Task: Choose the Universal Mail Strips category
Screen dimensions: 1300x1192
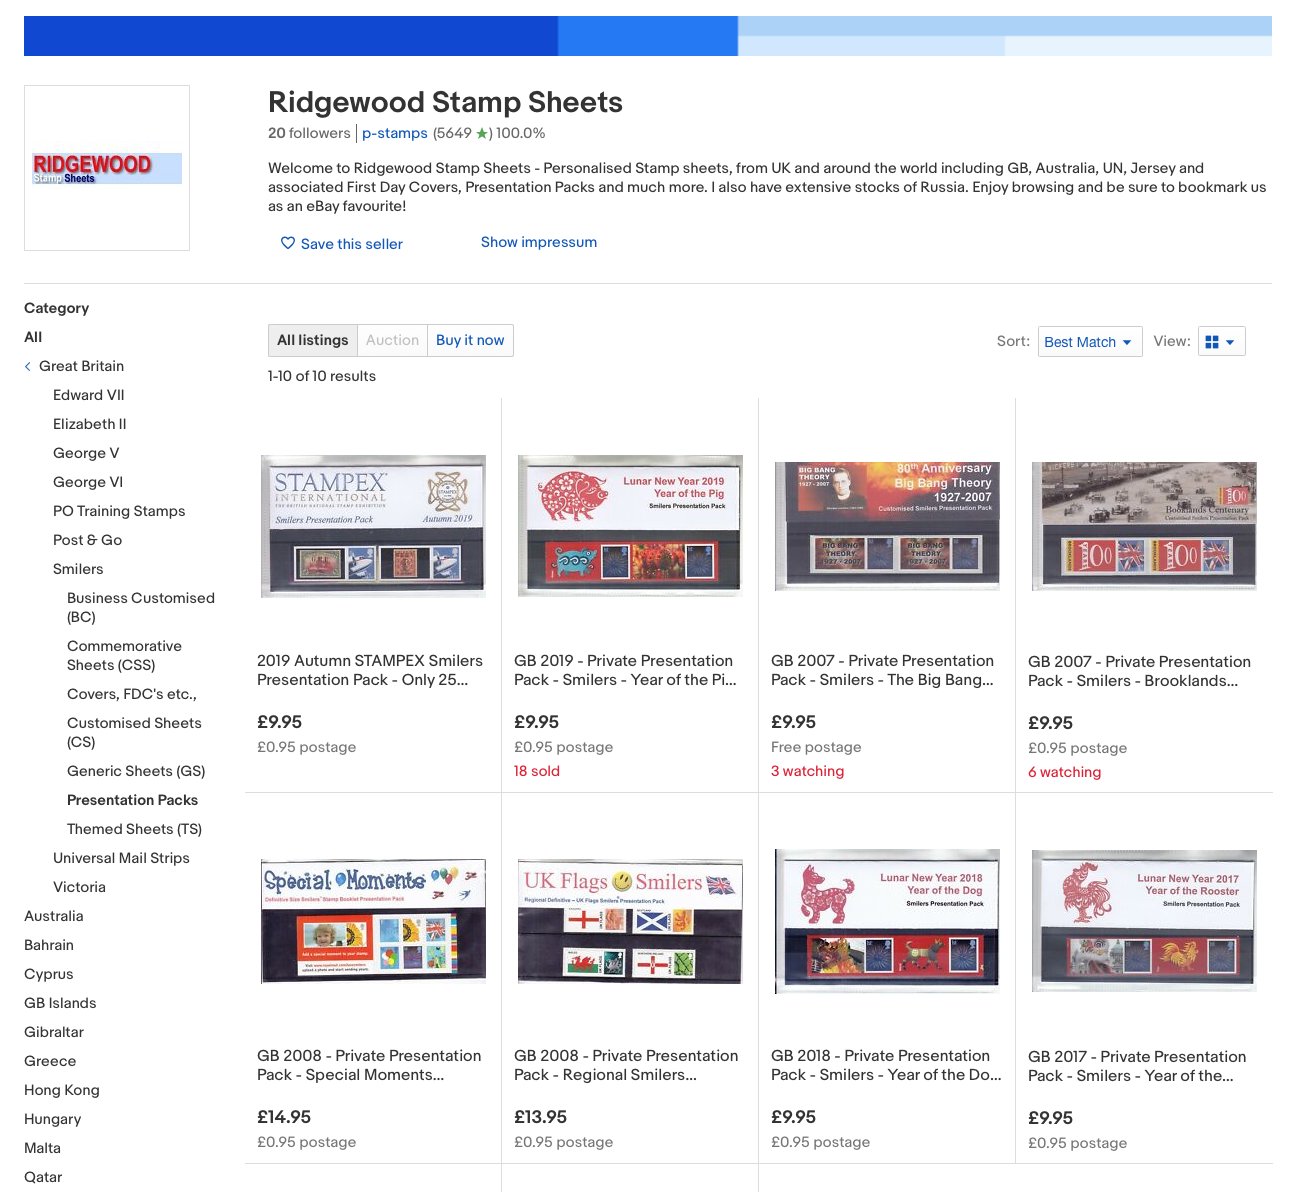Action: [x=121, y=858]
